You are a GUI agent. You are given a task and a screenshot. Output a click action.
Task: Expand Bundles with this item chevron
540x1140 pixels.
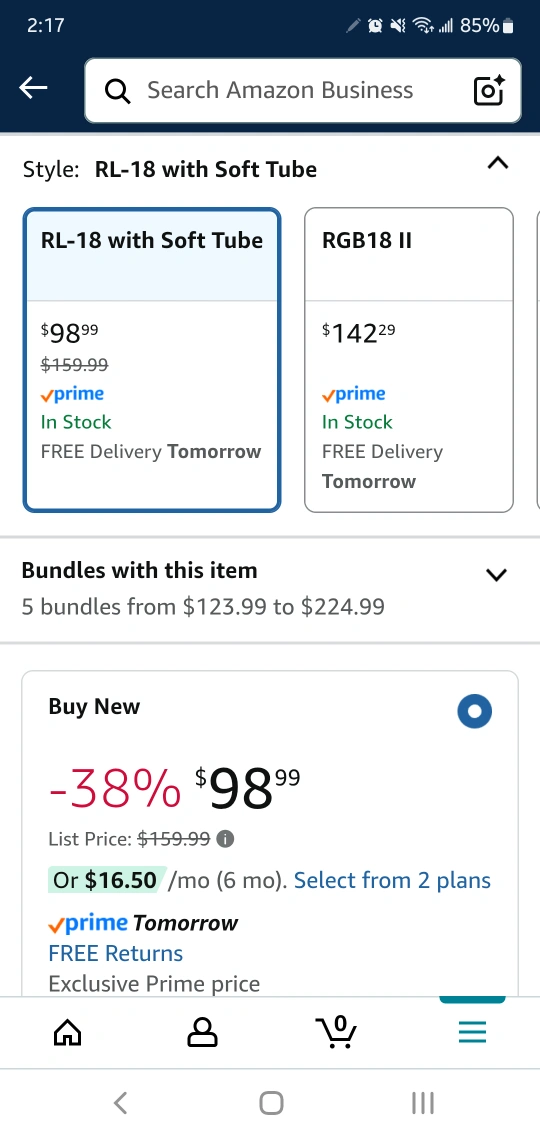[496, 575]
